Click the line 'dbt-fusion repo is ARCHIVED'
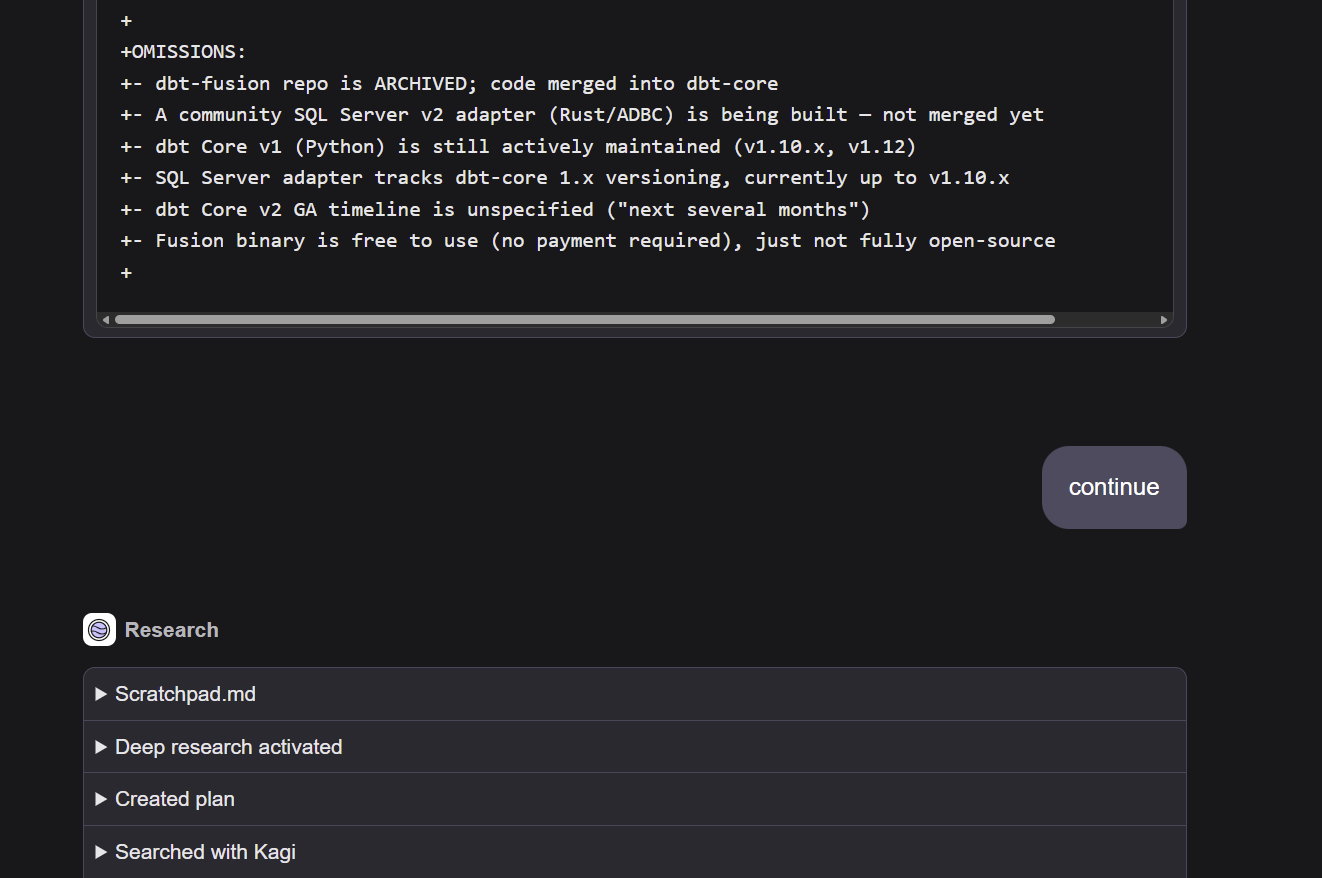 tap(449, 83)
